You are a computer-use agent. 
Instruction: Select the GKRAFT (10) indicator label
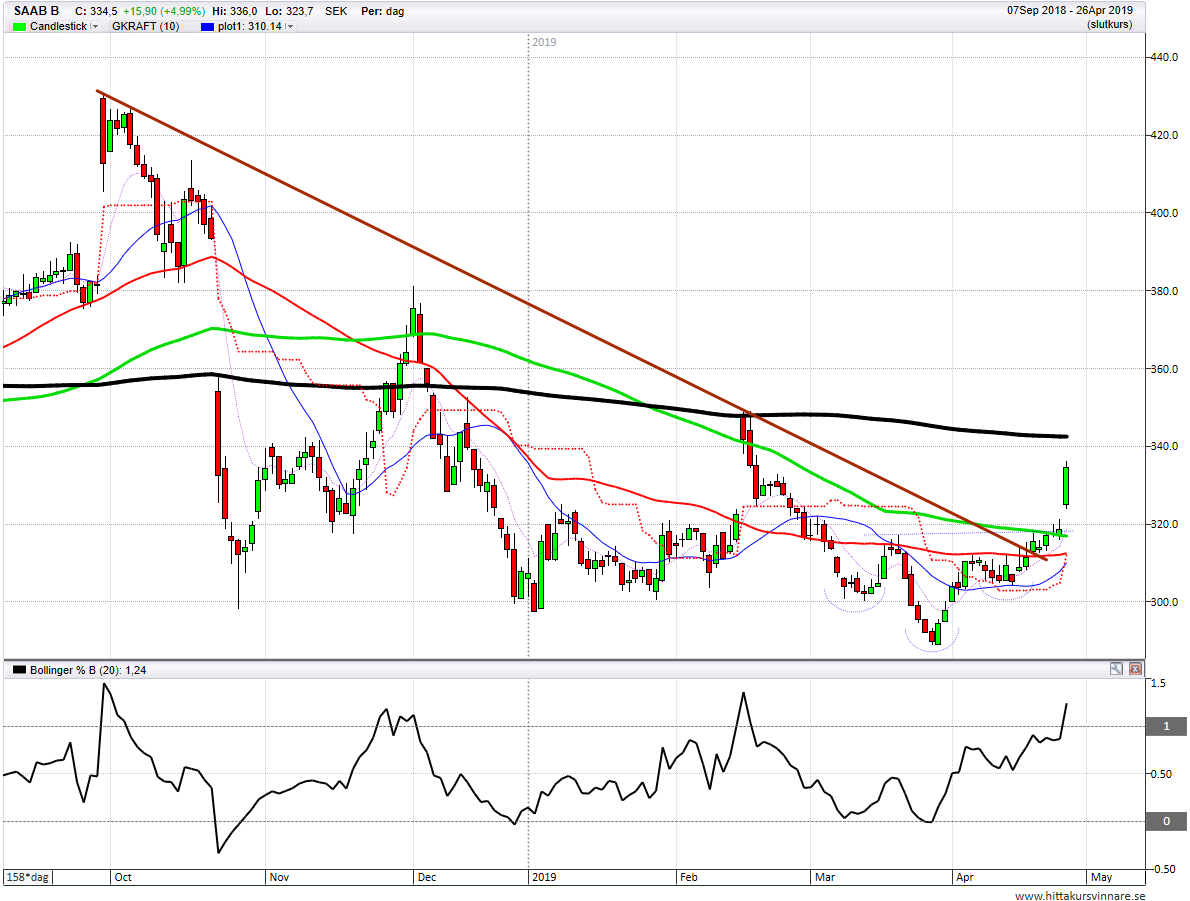coord(146,26)
